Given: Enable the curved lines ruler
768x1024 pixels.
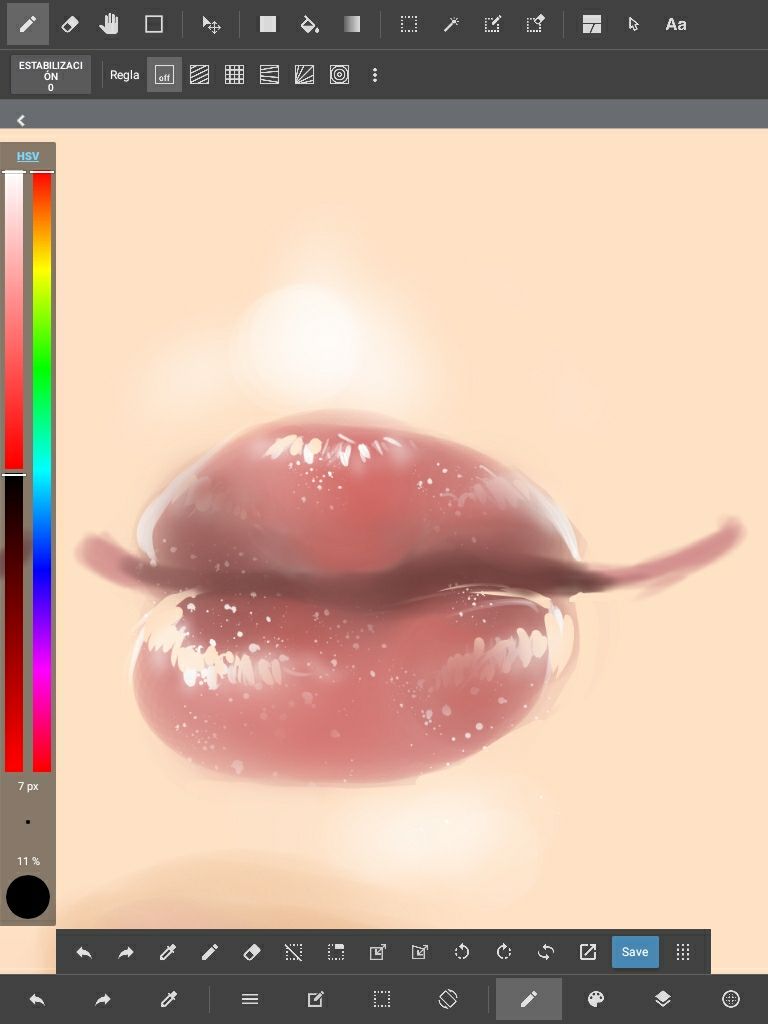Looking at the screenshot, I should (269, 75).
